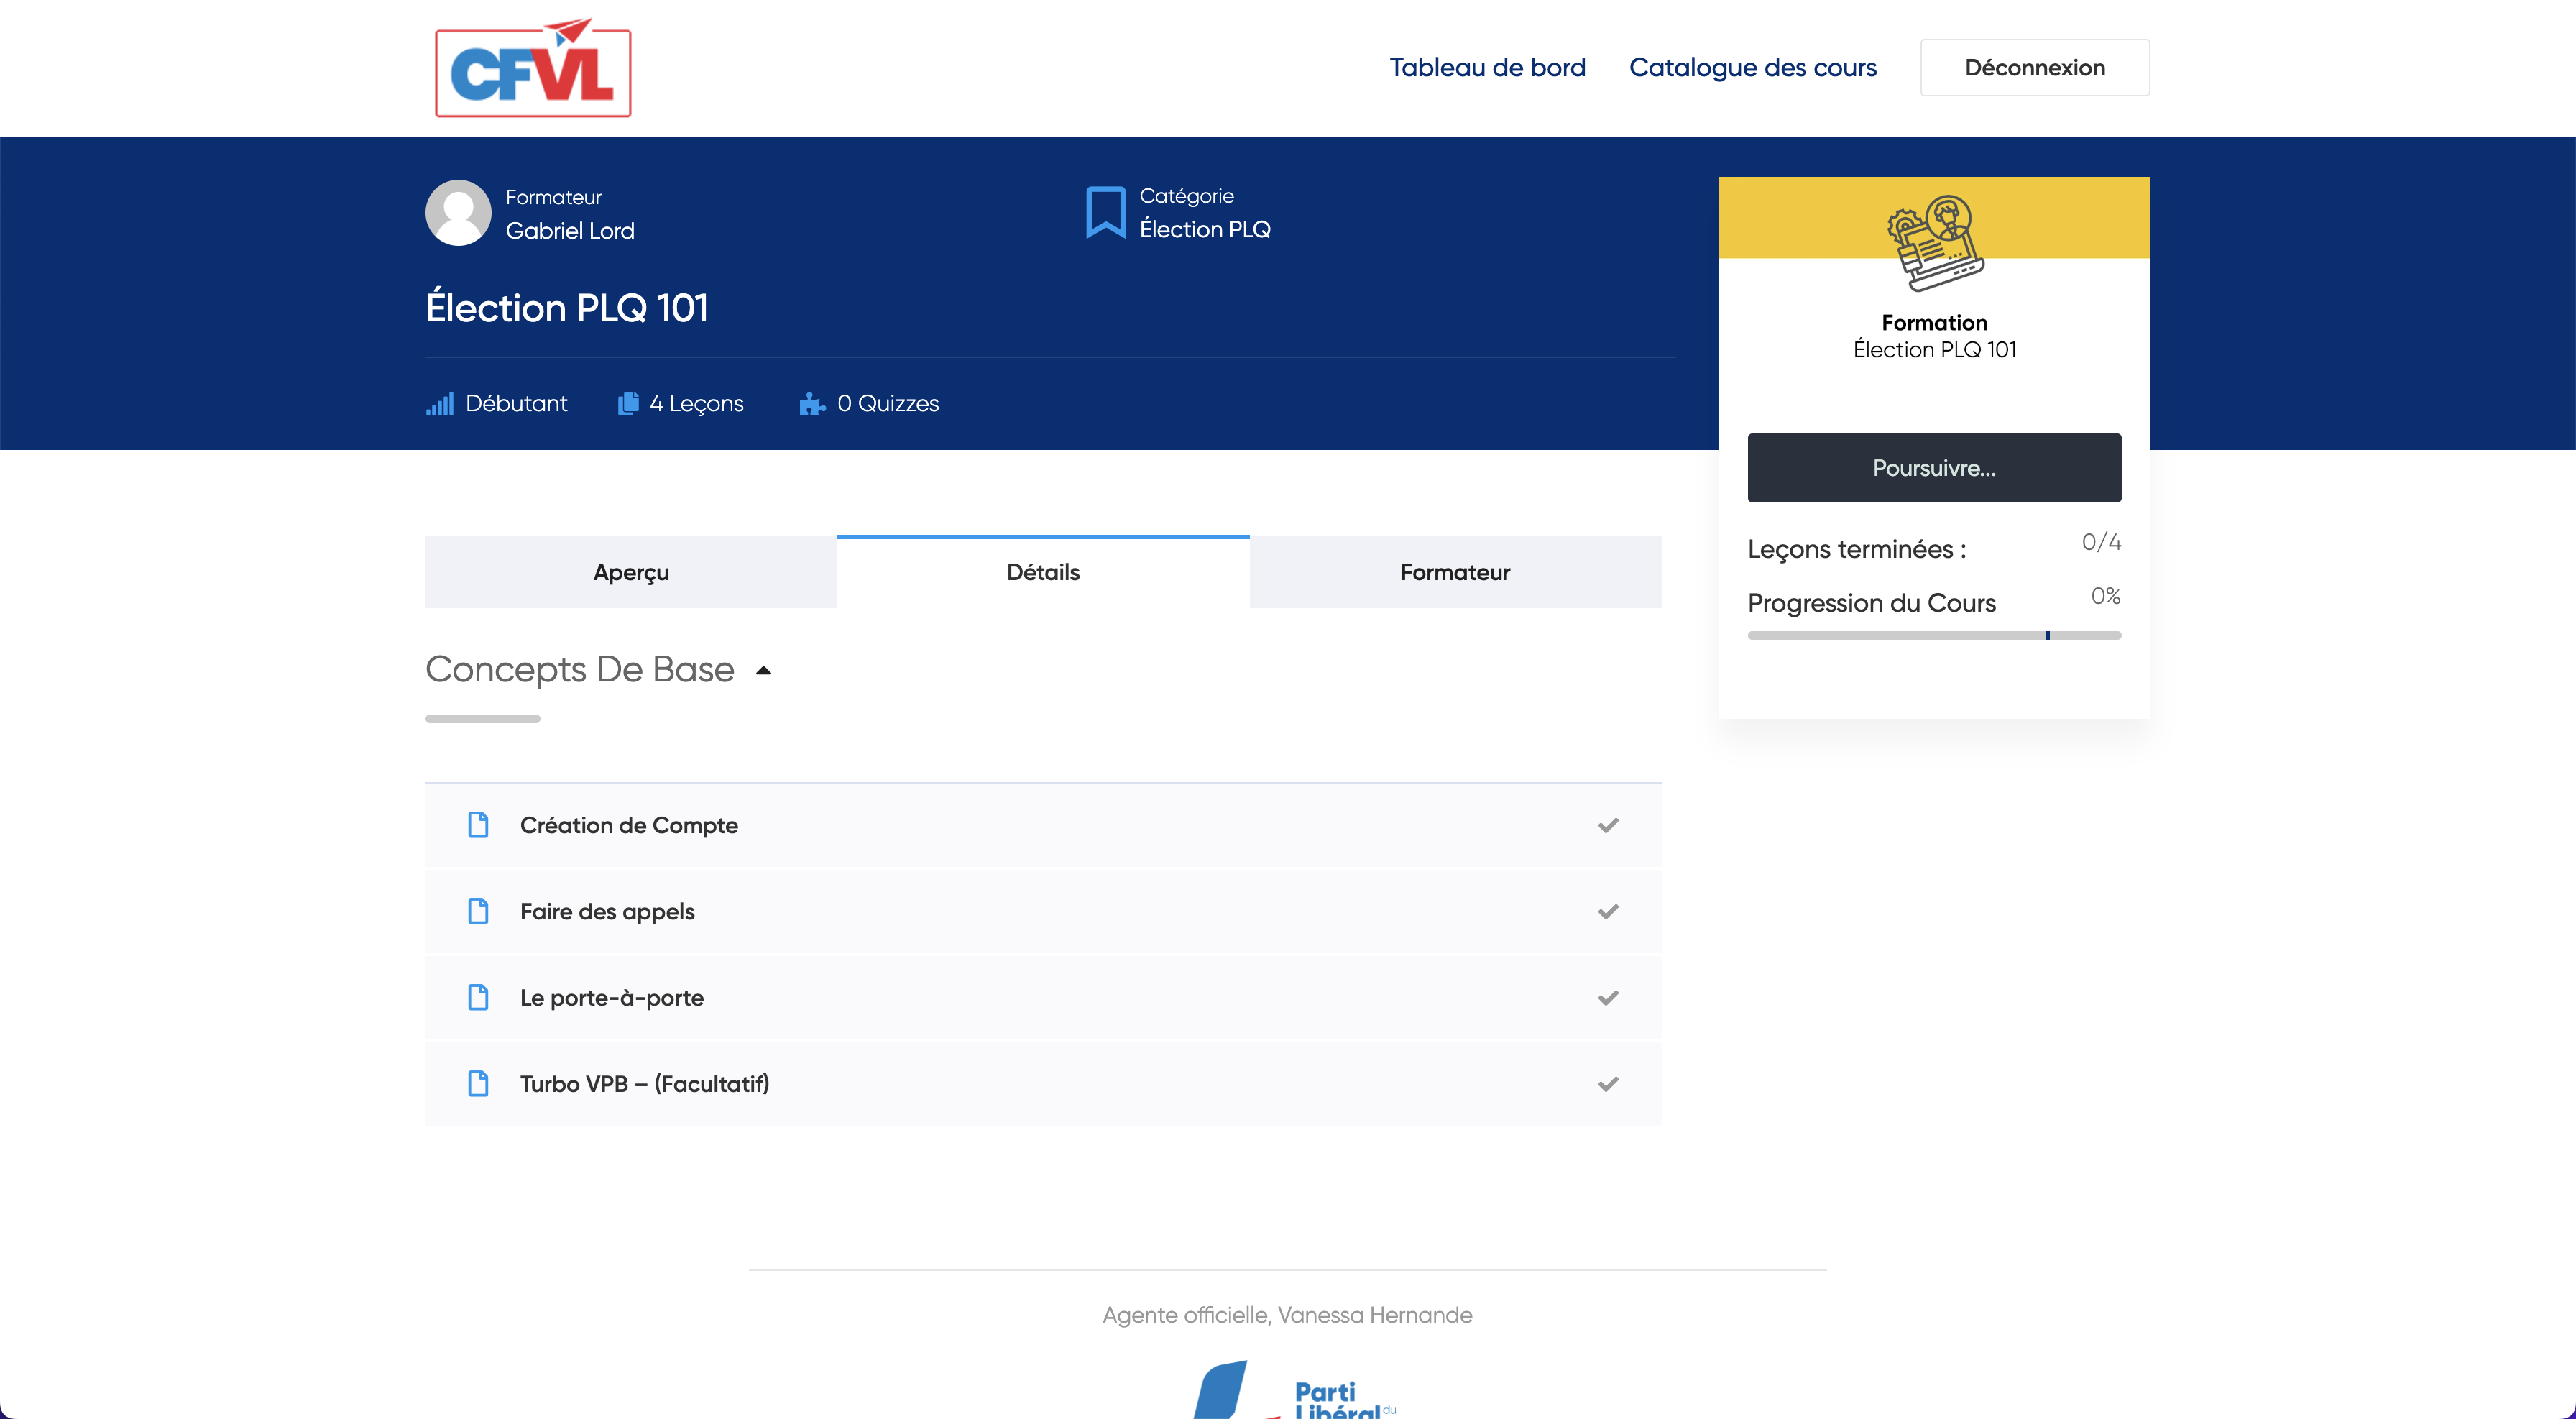The height and width of the screenshot is (1419, 2576).
Task: Click the course progression bar
Action: click(1934, 635)
